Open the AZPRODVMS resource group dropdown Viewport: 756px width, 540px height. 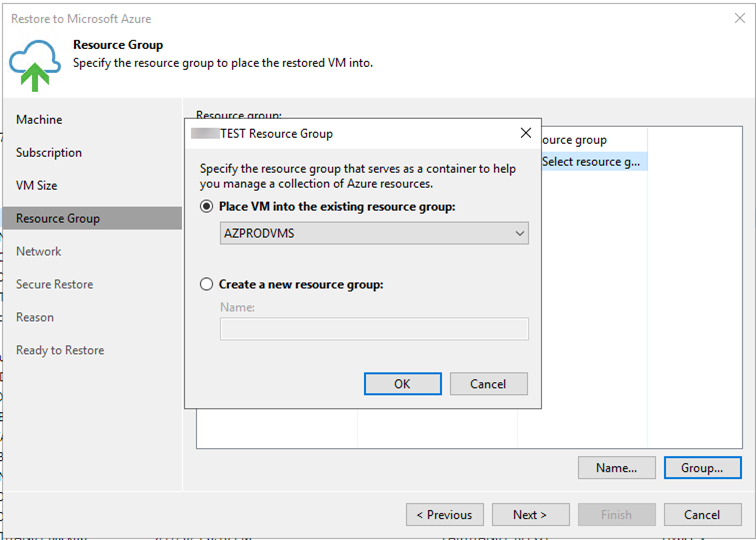pyautogui.click(x=374, y=233)
